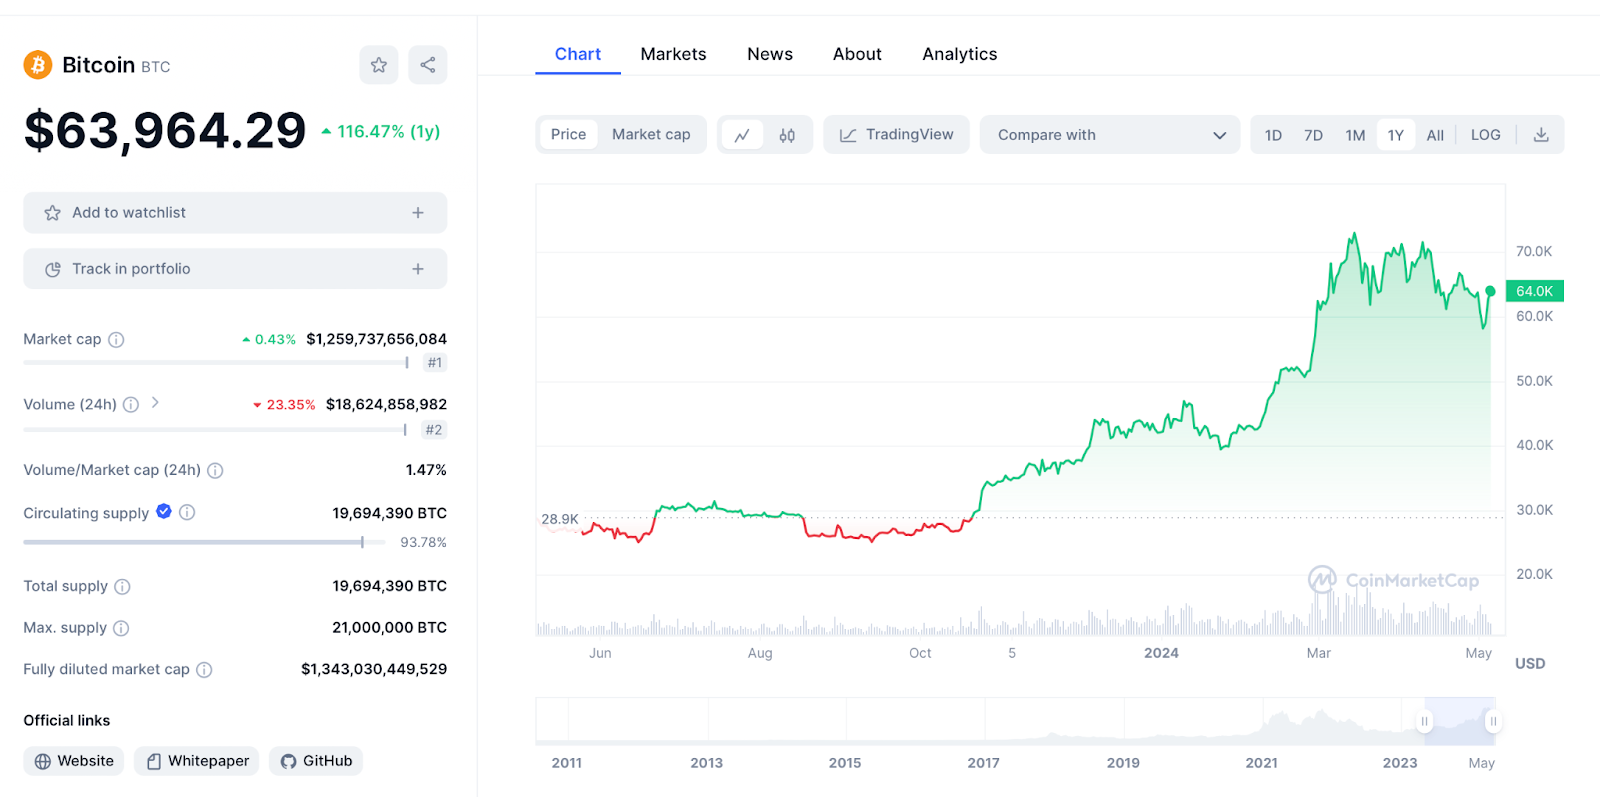The width and height of the screenshot is (1600, 797).
Task: Click the 28.9K baseline label on chart
Action: pyautogui.click(x=560, y=519)
